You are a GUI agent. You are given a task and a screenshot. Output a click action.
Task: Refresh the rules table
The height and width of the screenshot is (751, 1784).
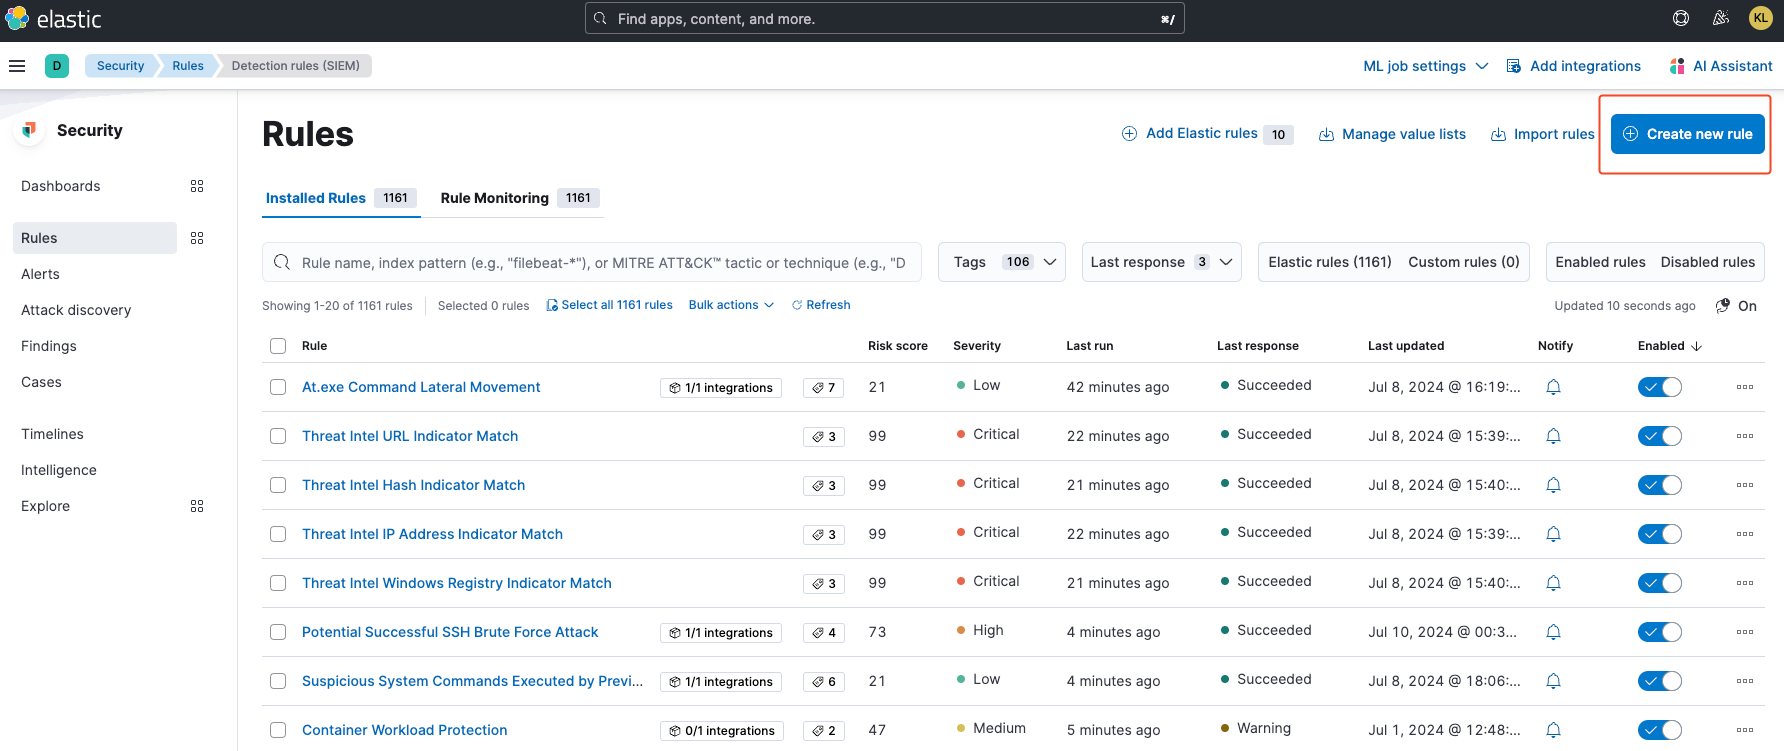tap(821, 305)
